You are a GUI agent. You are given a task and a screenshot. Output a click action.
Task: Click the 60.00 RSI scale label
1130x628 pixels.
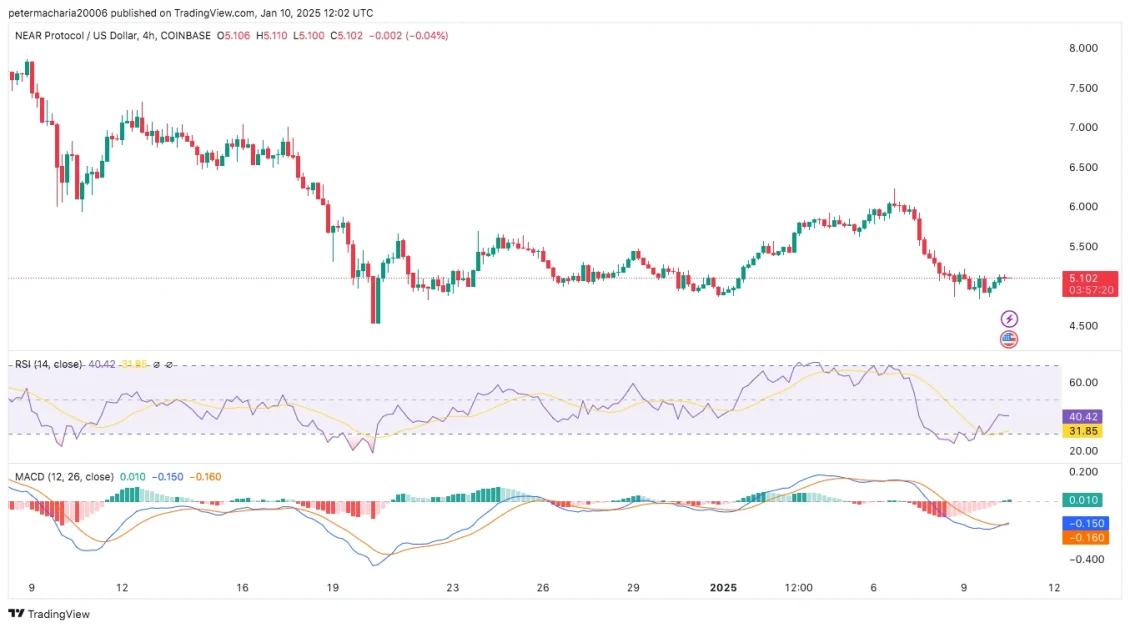(x=1083, y=382)
